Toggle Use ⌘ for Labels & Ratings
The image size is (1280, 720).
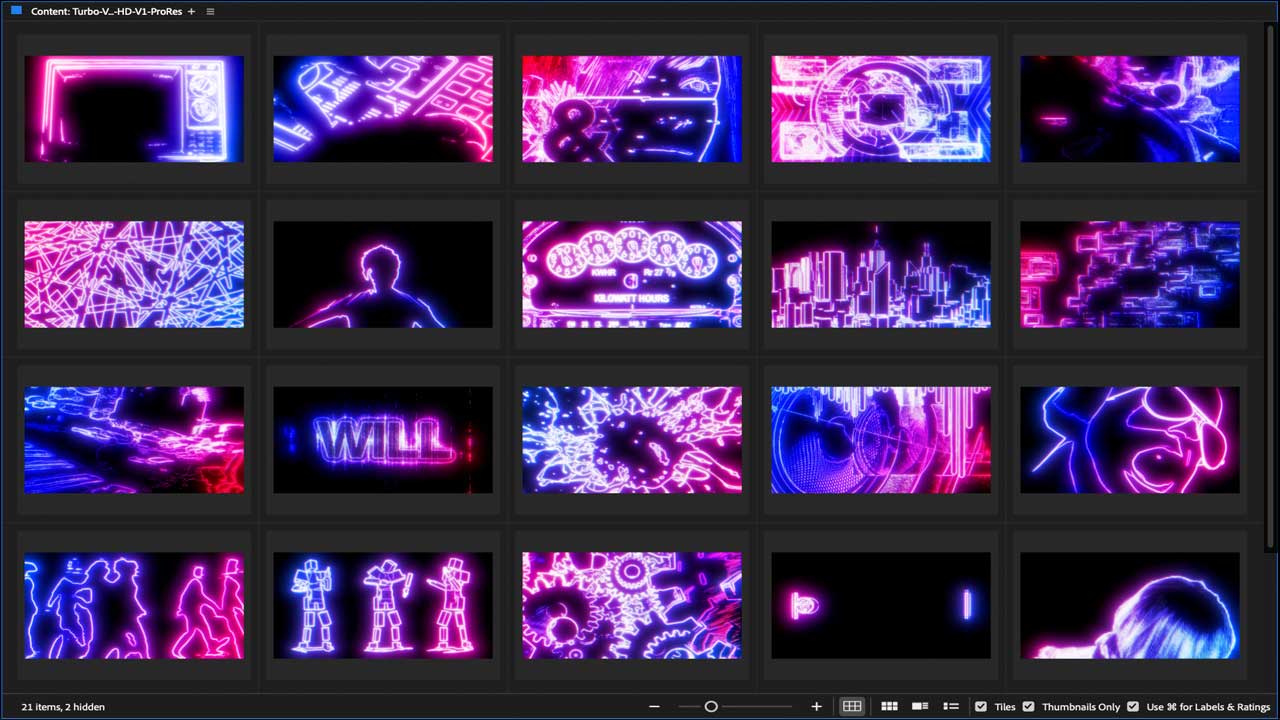[x=1132, y=707]
